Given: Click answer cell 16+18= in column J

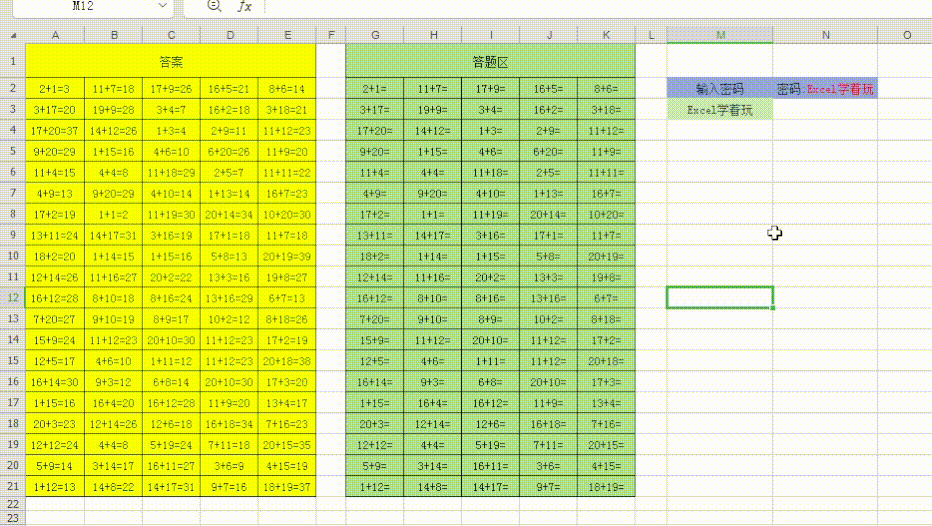Looking at the screenshot, I should pos(548,424).
